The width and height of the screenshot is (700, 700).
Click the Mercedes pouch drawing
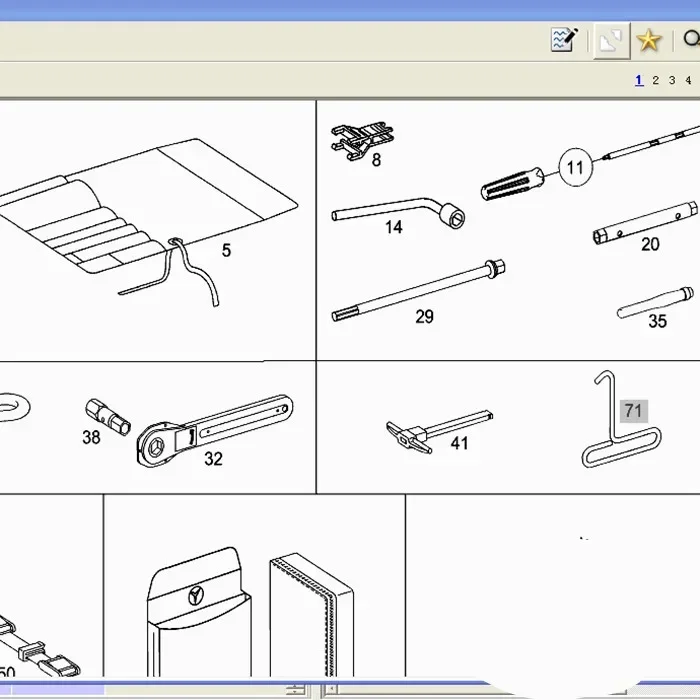(x=199, y=612)
